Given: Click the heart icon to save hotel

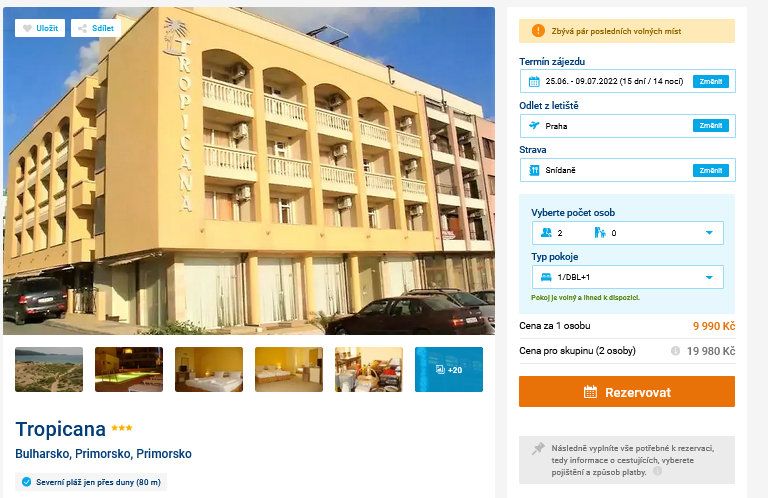Looking at the screenshot, I should click(x=27, y=28).
